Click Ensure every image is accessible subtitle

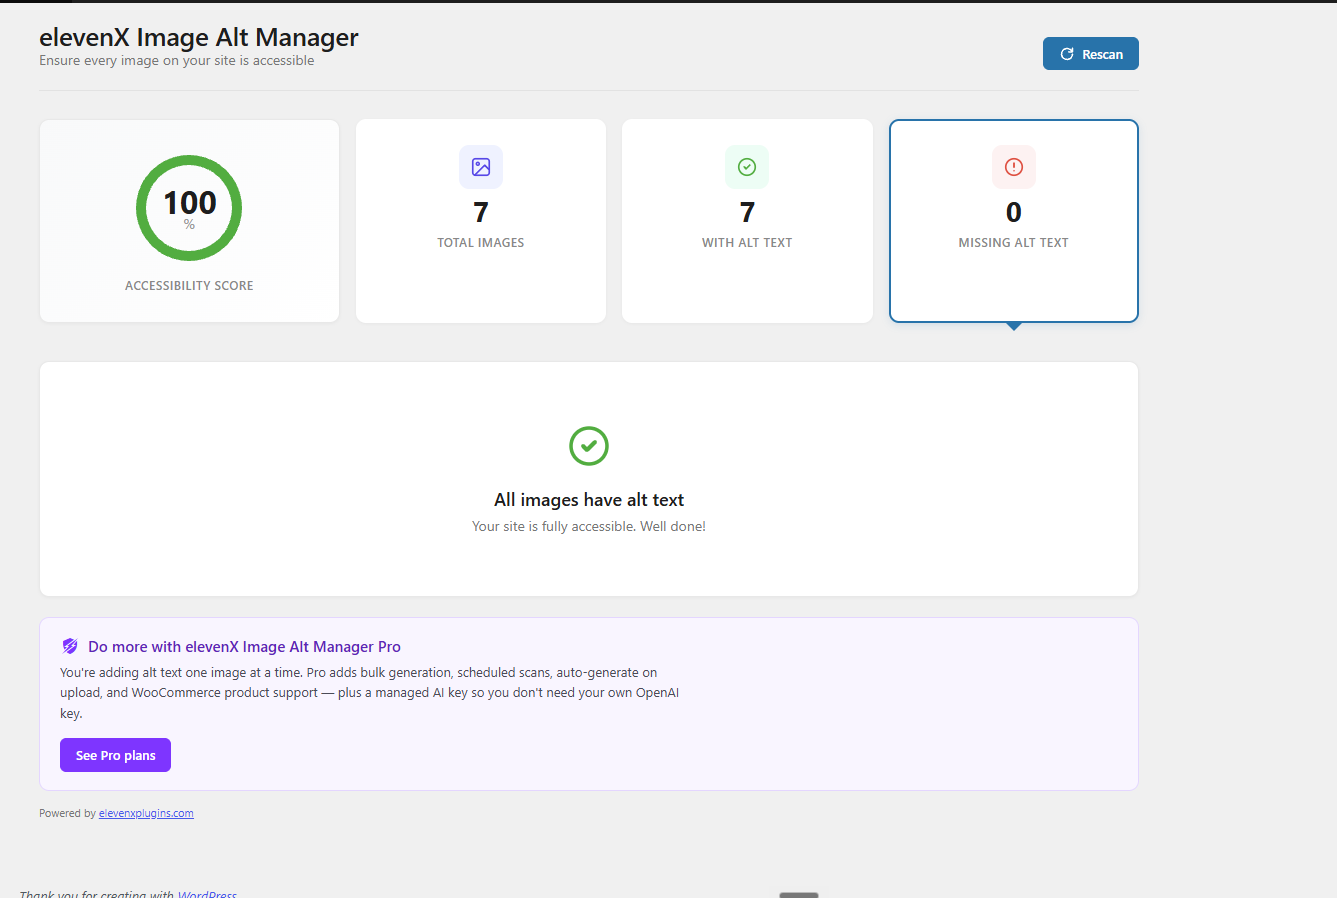(177, 61)
